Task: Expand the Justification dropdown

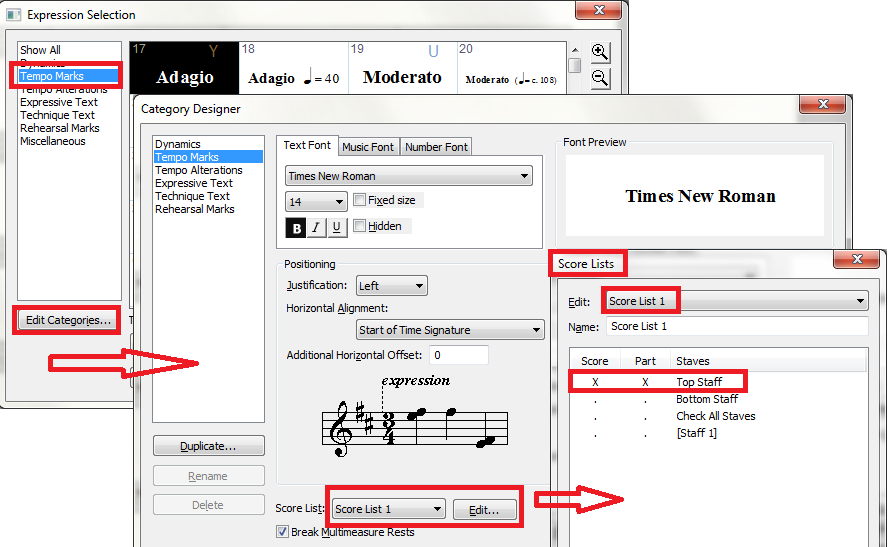Action: point(392,286)
